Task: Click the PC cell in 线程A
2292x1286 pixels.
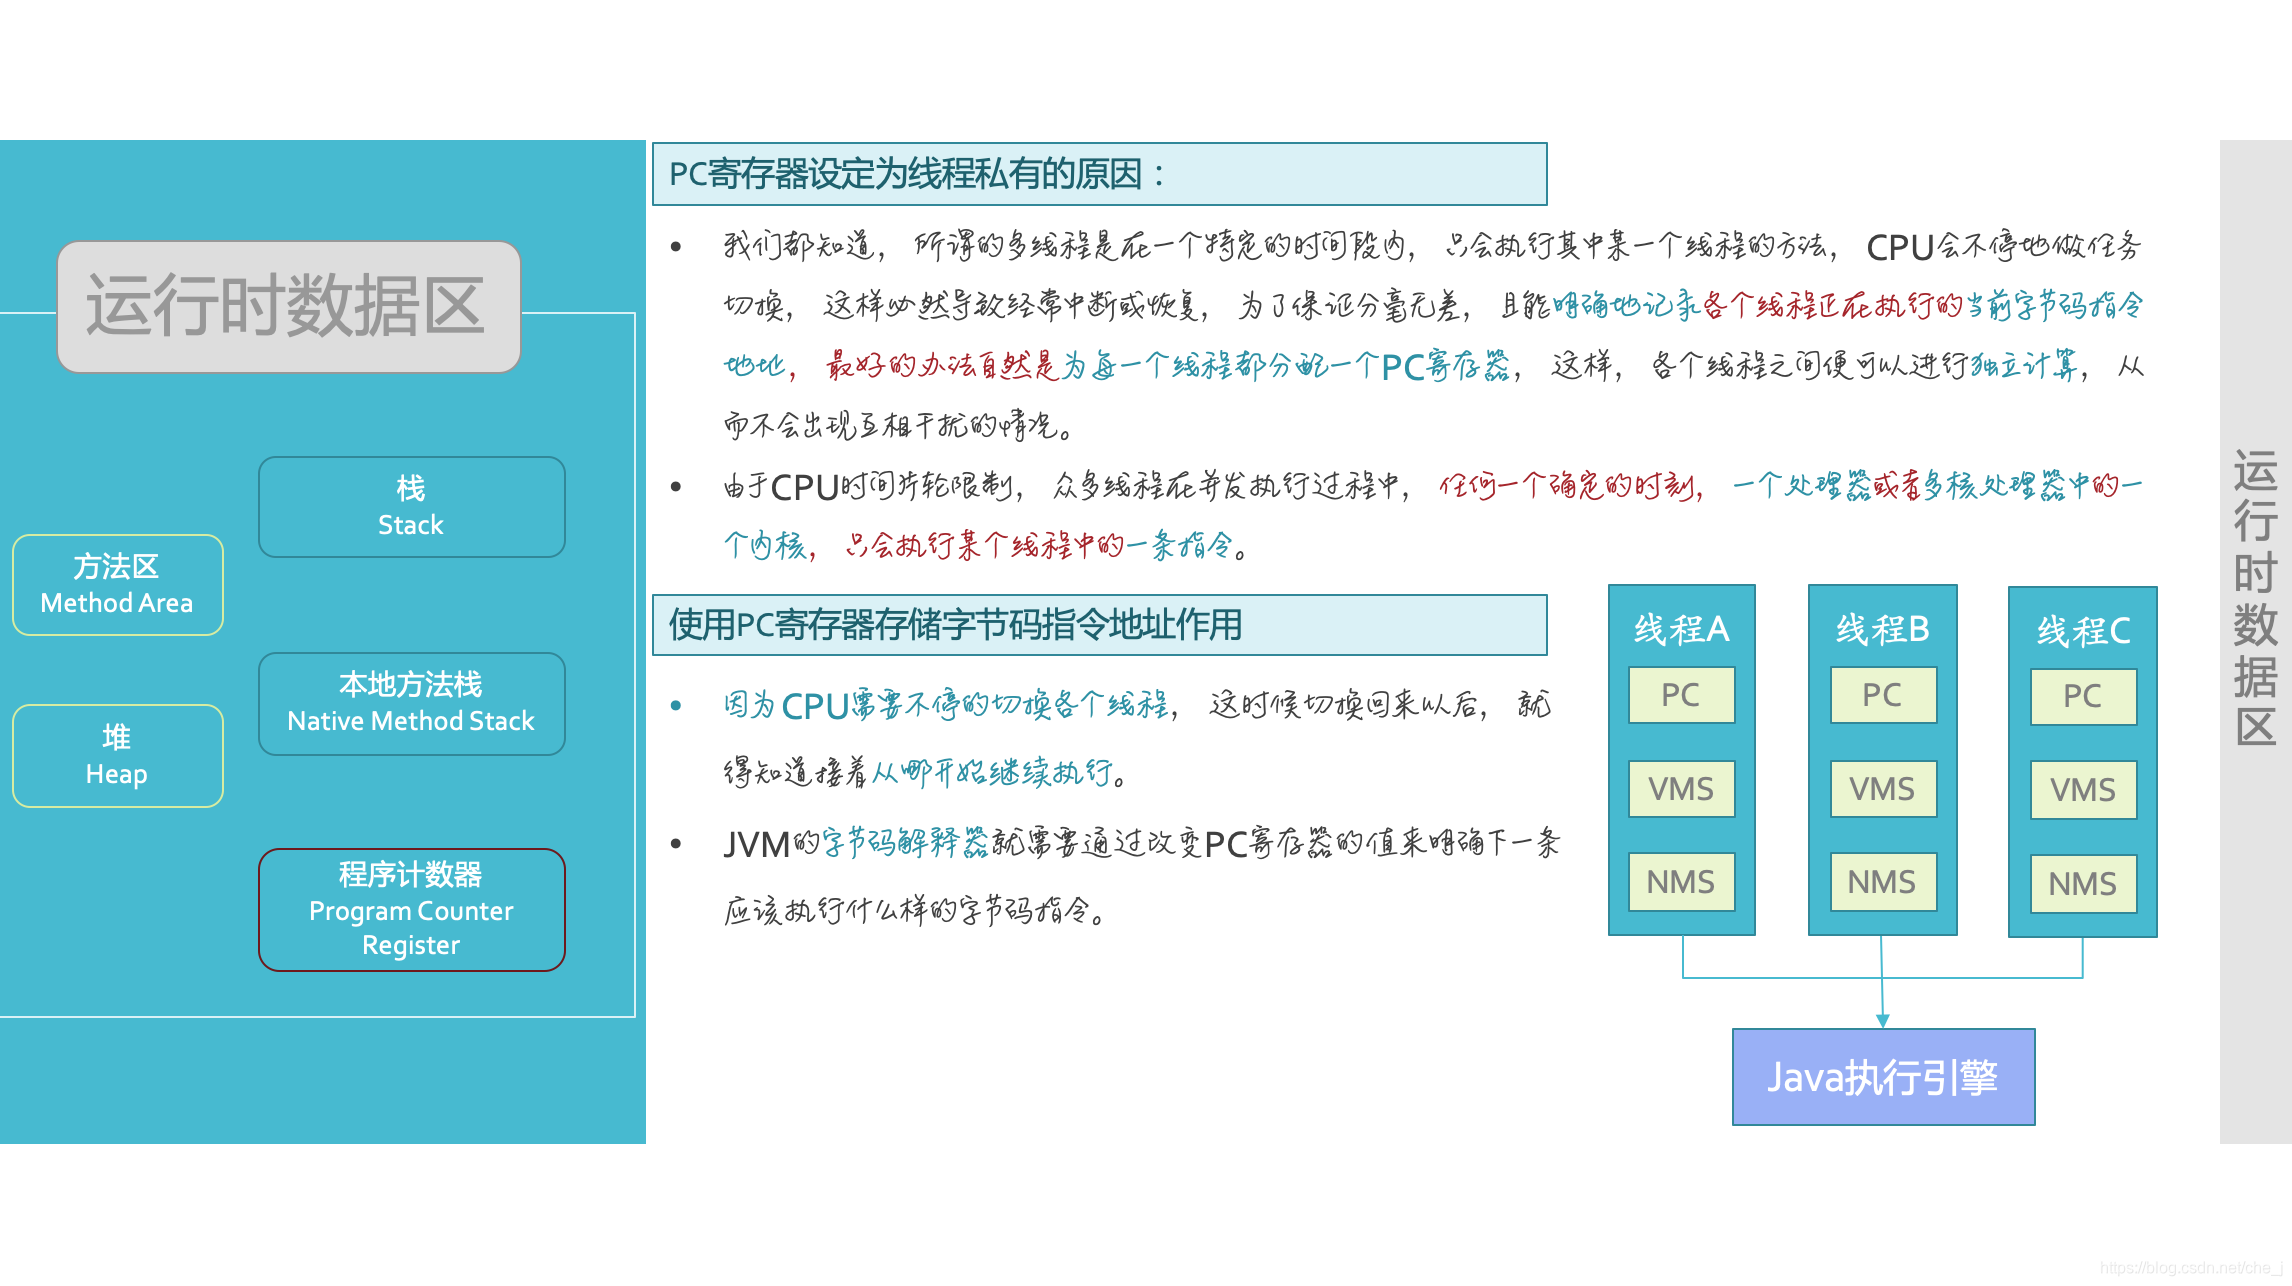Action: 1681,695
